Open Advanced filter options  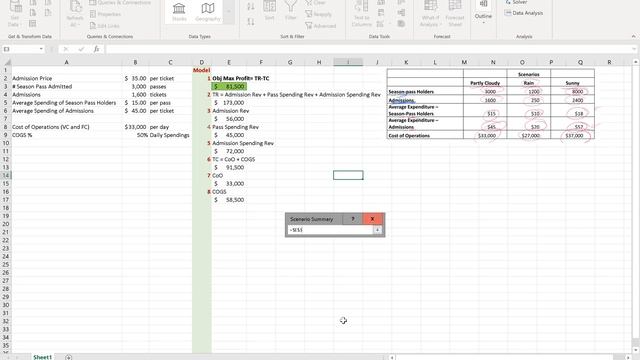click(320, 26)
